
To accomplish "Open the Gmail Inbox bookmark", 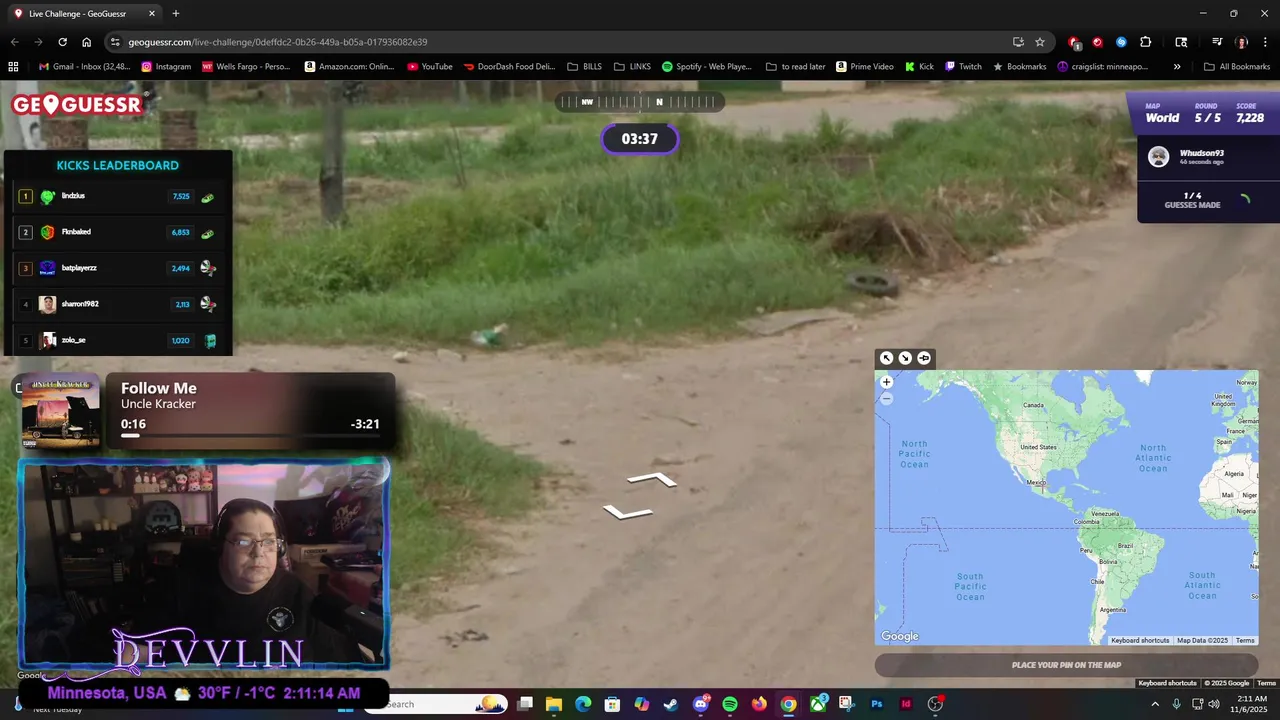I will coord(84,67).
